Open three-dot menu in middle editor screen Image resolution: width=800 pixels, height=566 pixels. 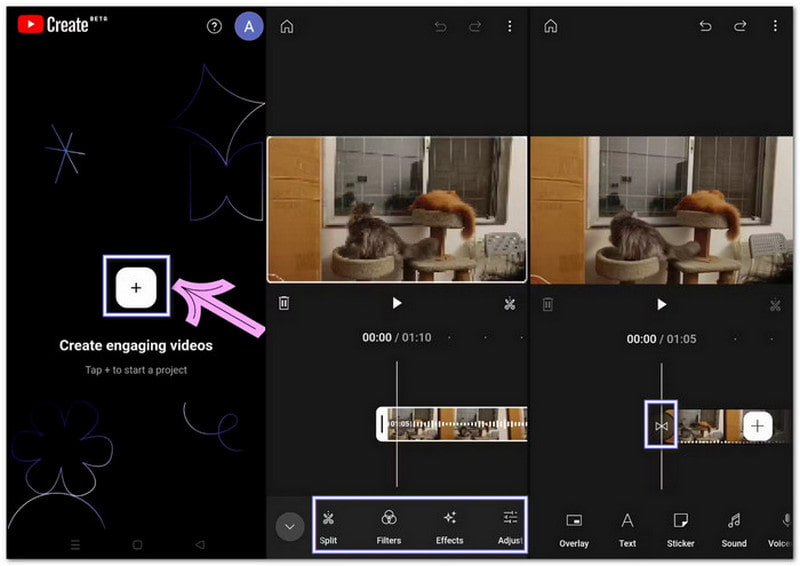pyautogui.click(x=509, y=26)
